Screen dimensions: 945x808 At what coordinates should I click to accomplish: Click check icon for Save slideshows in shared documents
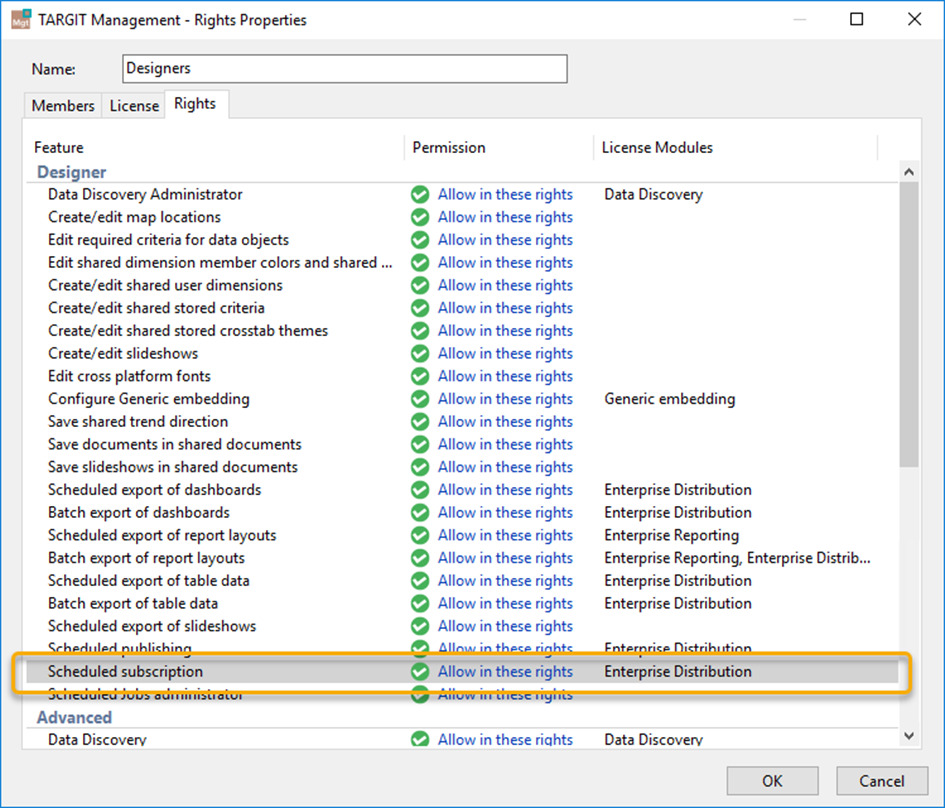420,467
